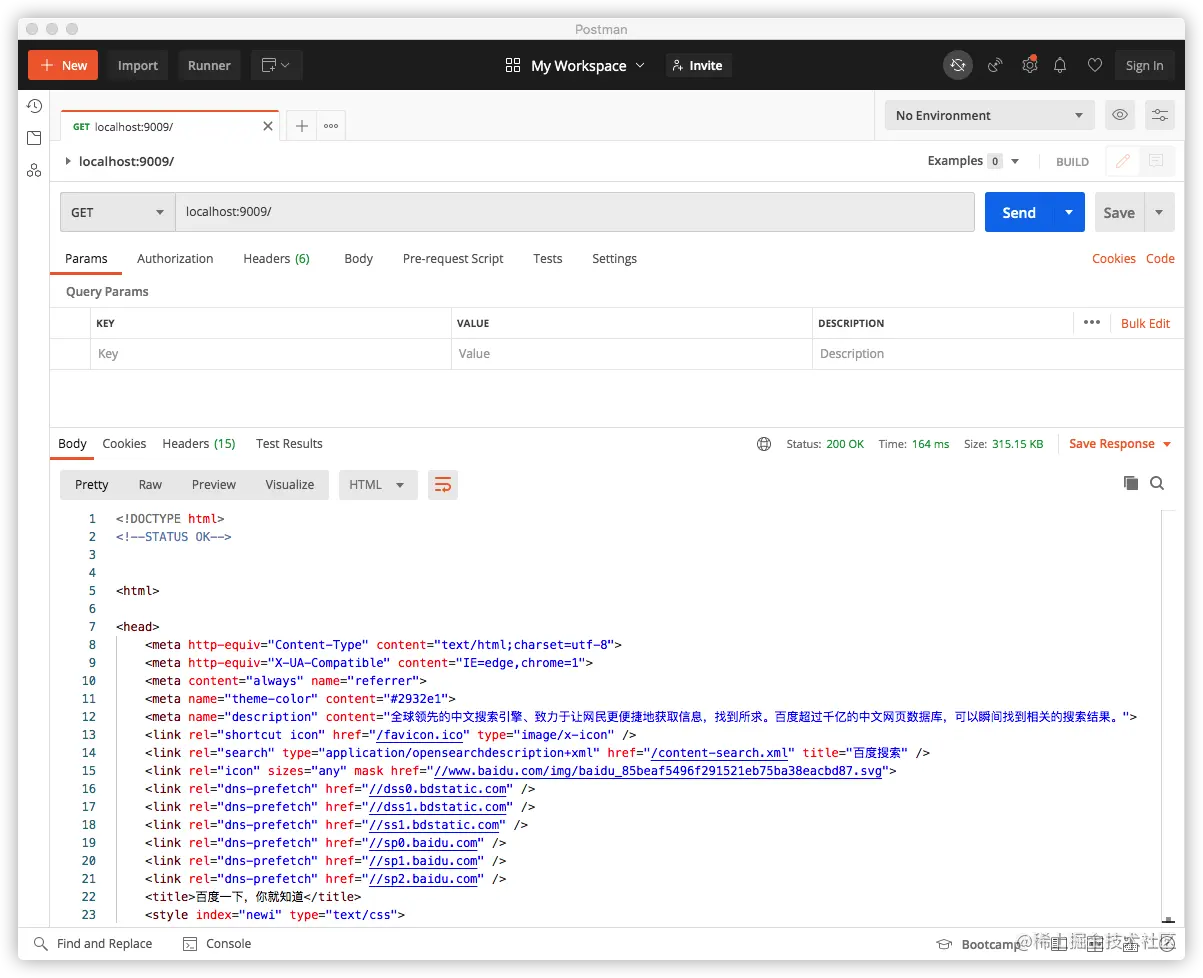Open the Examples dropdown arrow
This screenshot has width=1203, height=978.
point(1015,161)
